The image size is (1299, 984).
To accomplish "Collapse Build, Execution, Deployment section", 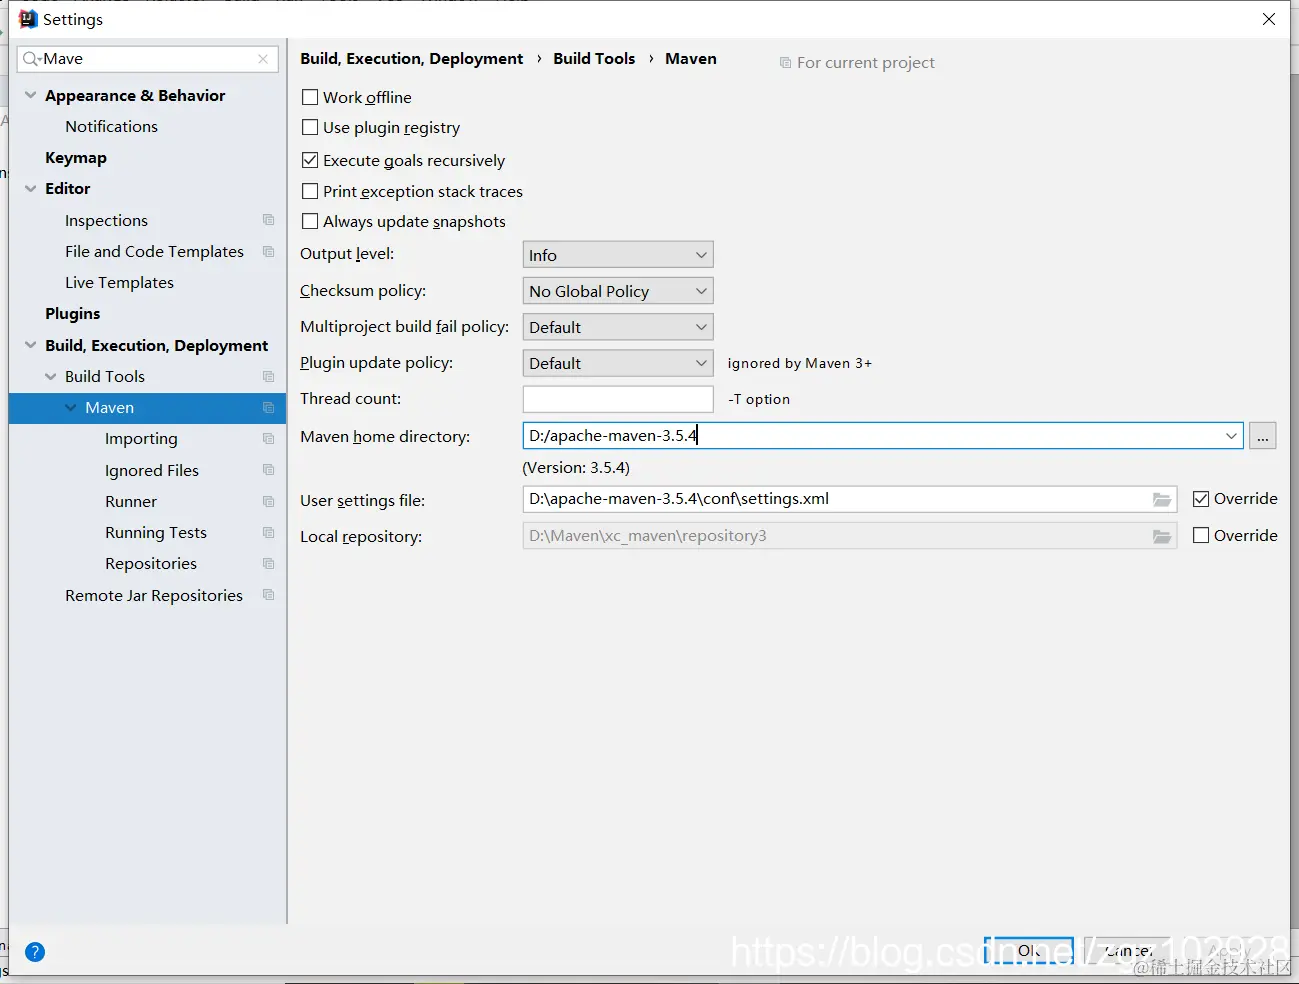I will (x=31, y=345).
